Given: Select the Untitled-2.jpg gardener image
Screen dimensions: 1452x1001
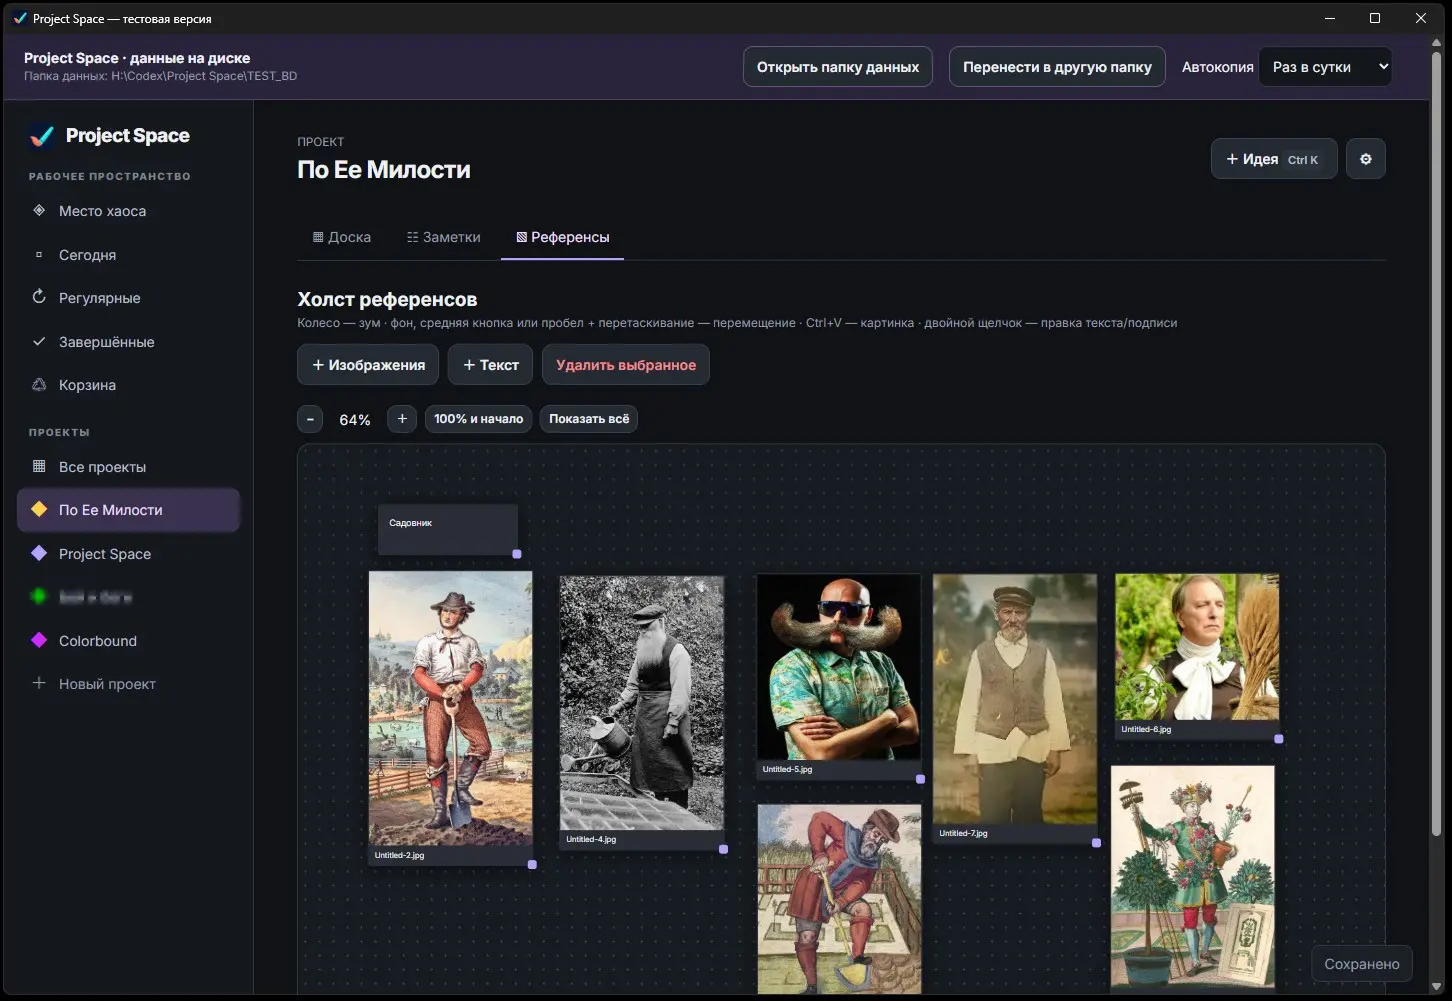Looking at the screenshot, I should pyautogui.click(x=450, y=709).
